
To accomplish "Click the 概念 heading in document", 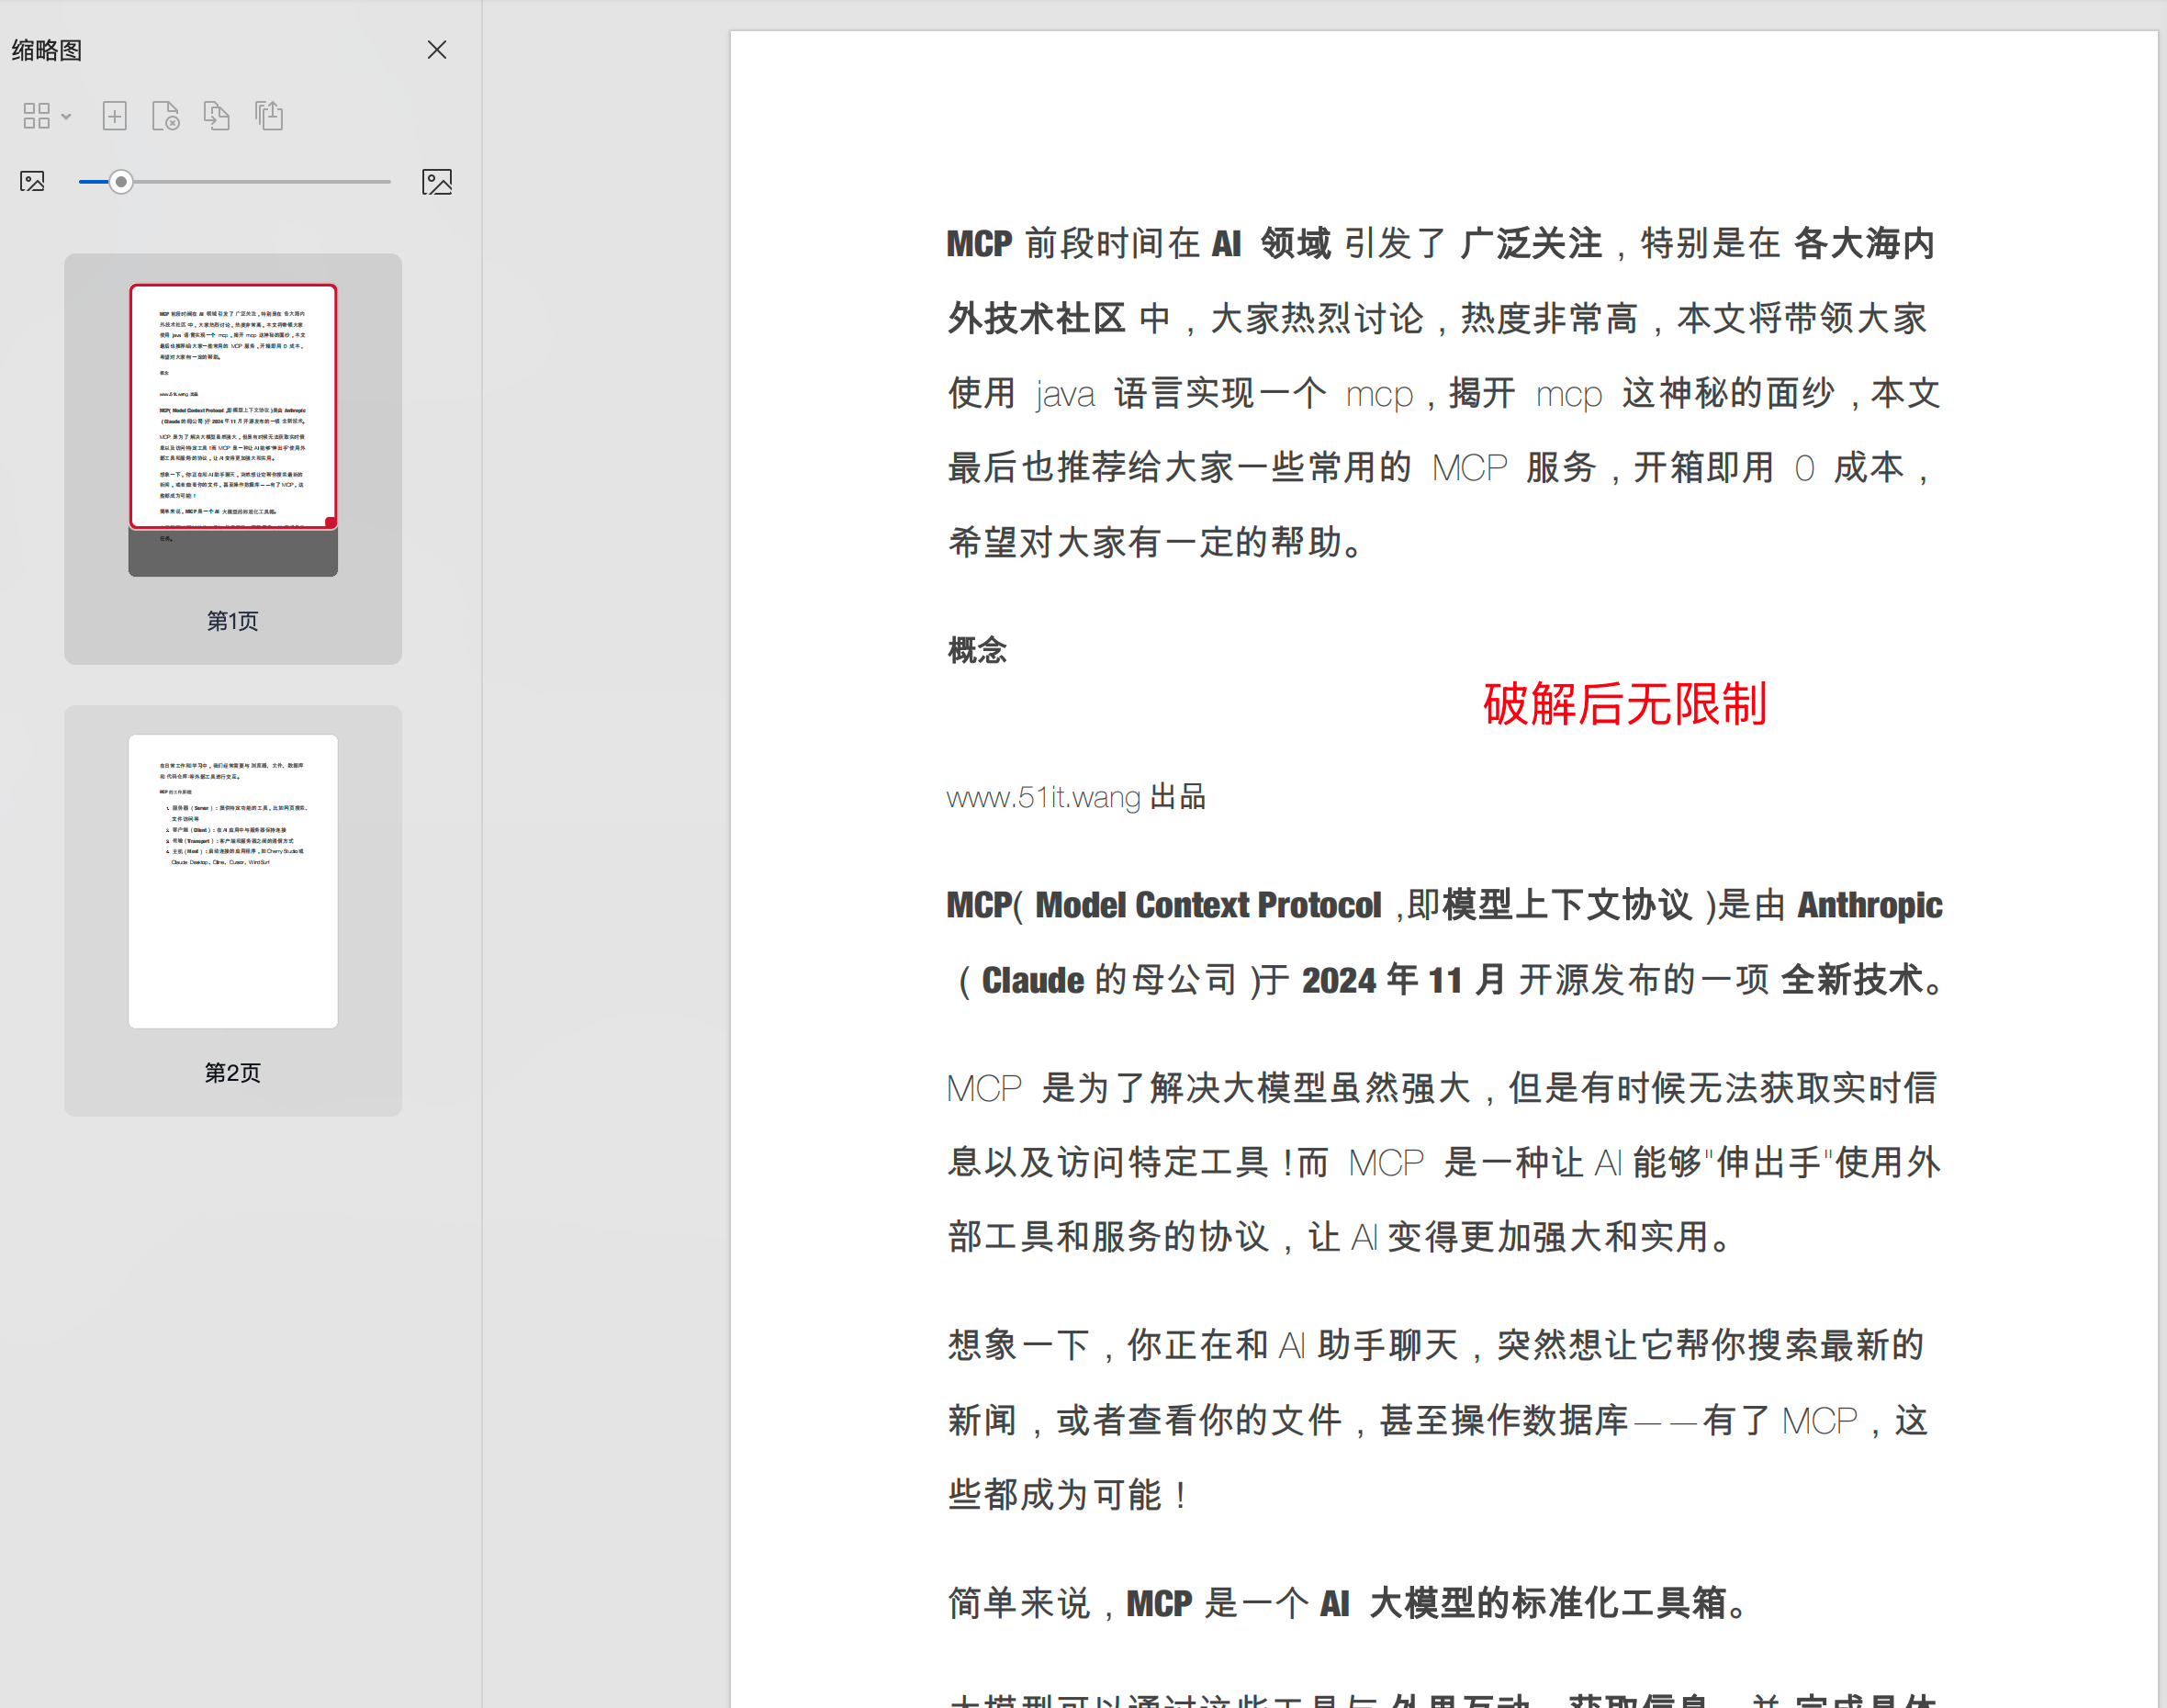I will click(977, 651).
